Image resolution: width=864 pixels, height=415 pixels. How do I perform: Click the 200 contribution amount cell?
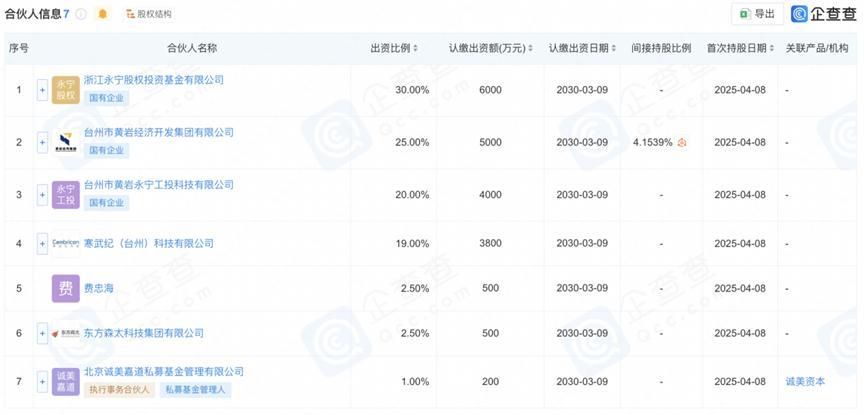point(490,381)
